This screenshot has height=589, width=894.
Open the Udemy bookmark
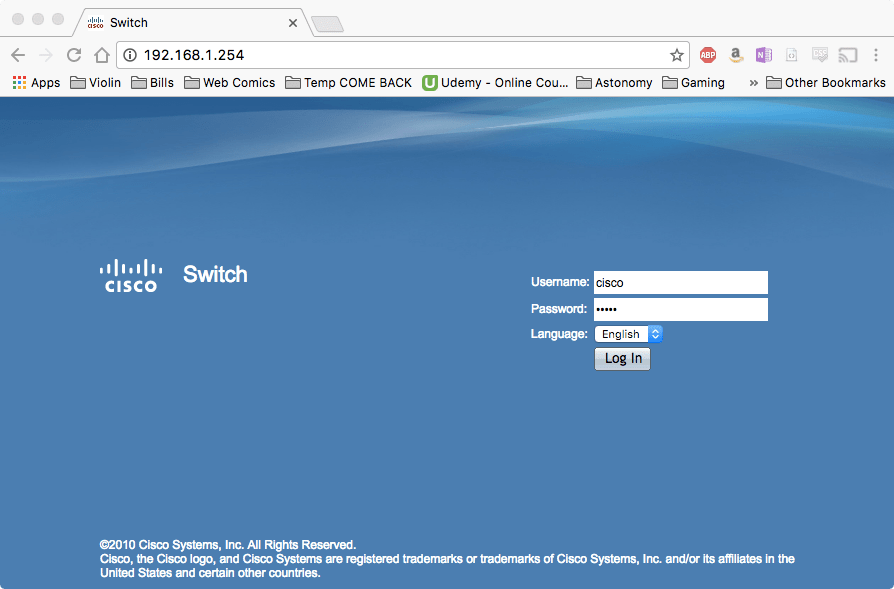pyautogui.click(x=495, y=83)
